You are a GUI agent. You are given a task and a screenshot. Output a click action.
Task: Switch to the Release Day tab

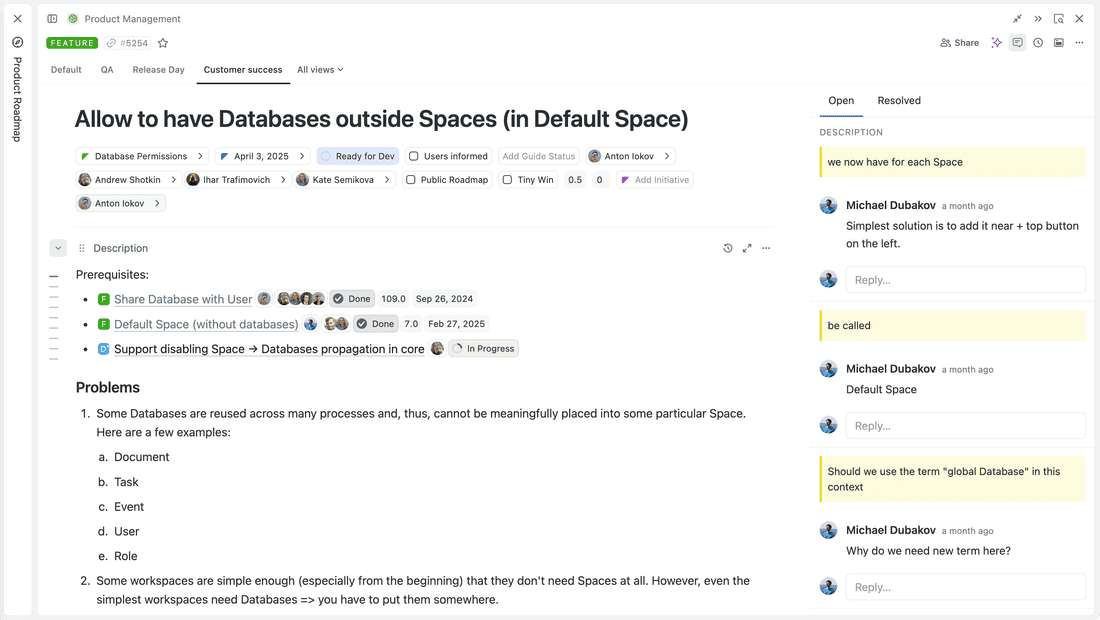pos(158,70)
